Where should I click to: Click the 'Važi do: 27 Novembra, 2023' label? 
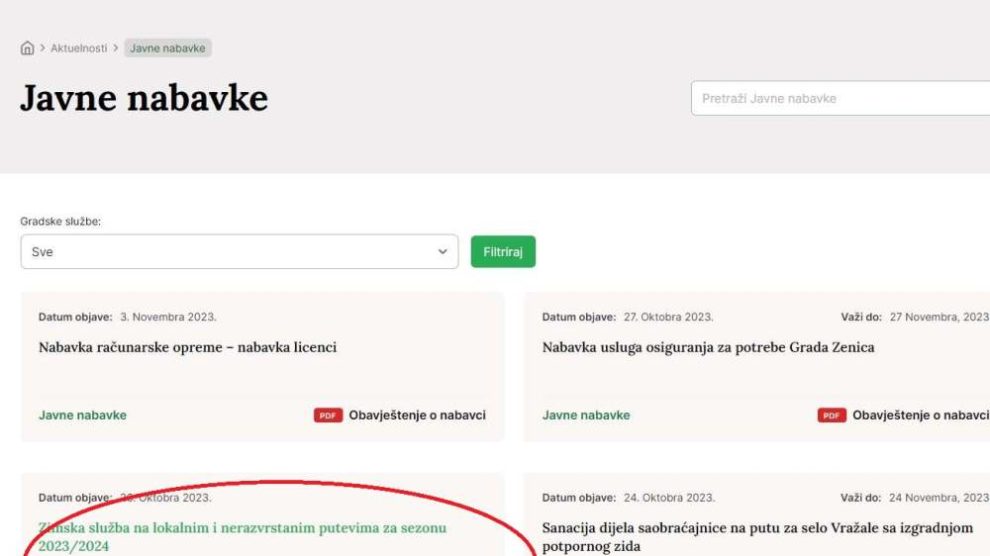coord(914,317)
